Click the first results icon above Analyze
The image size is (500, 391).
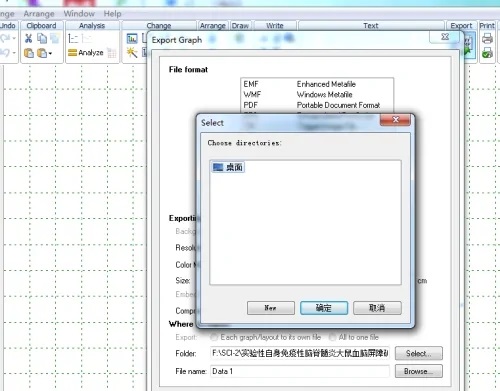point(73,39)
